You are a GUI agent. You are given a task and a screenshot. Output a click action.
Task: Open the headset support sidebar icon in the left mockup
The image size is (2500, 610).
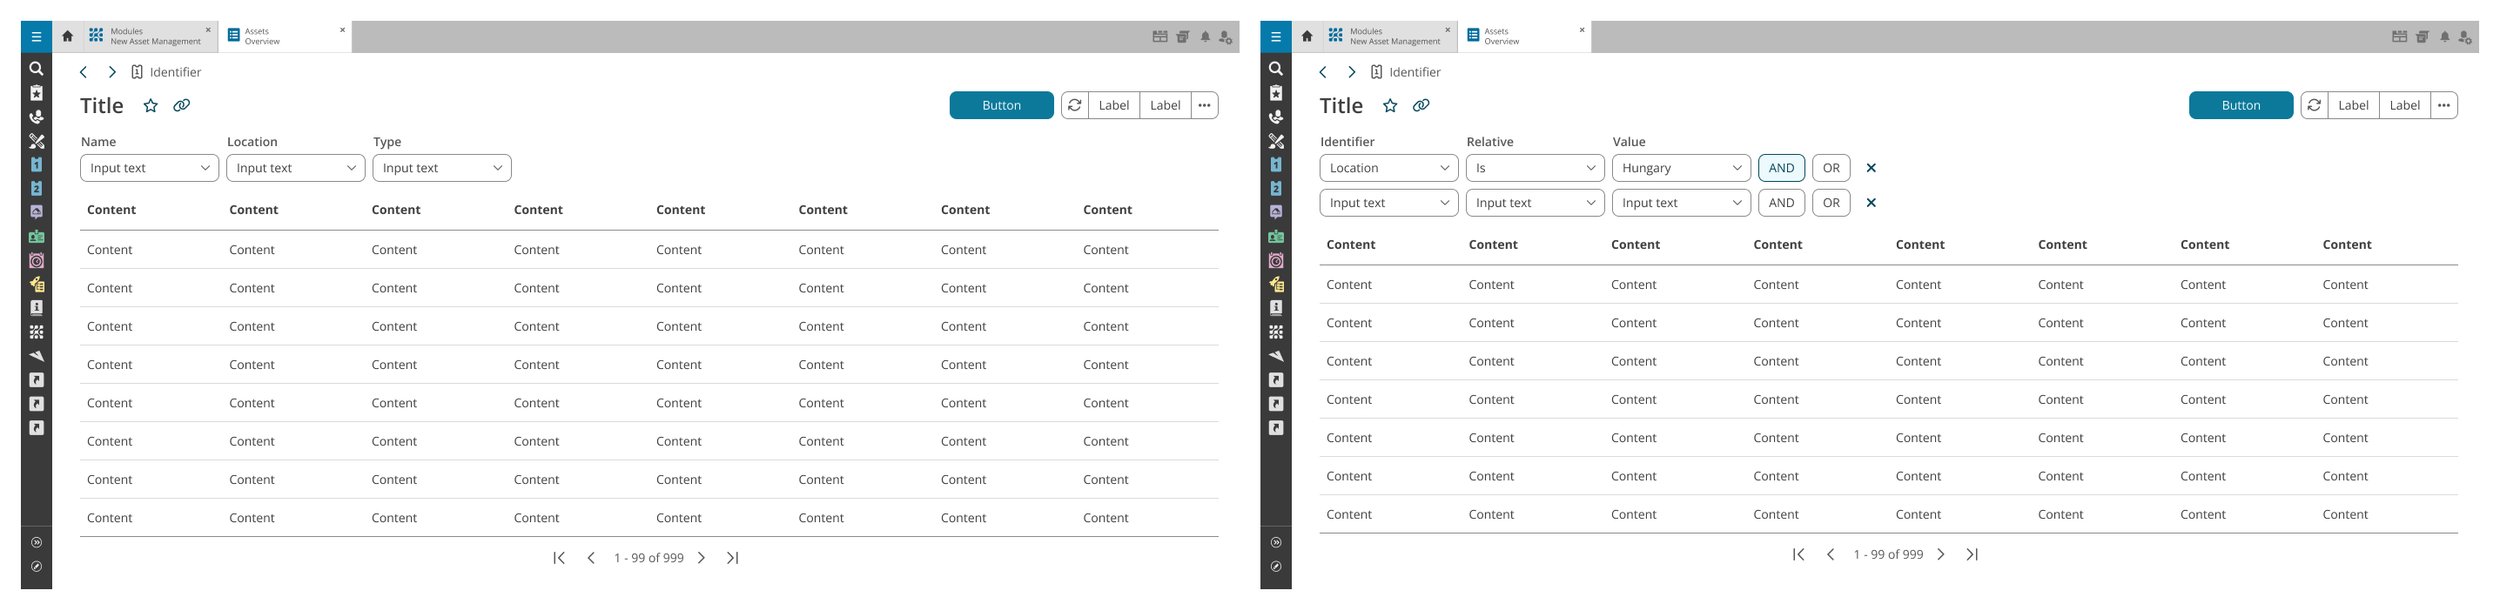tap(36, 117)
